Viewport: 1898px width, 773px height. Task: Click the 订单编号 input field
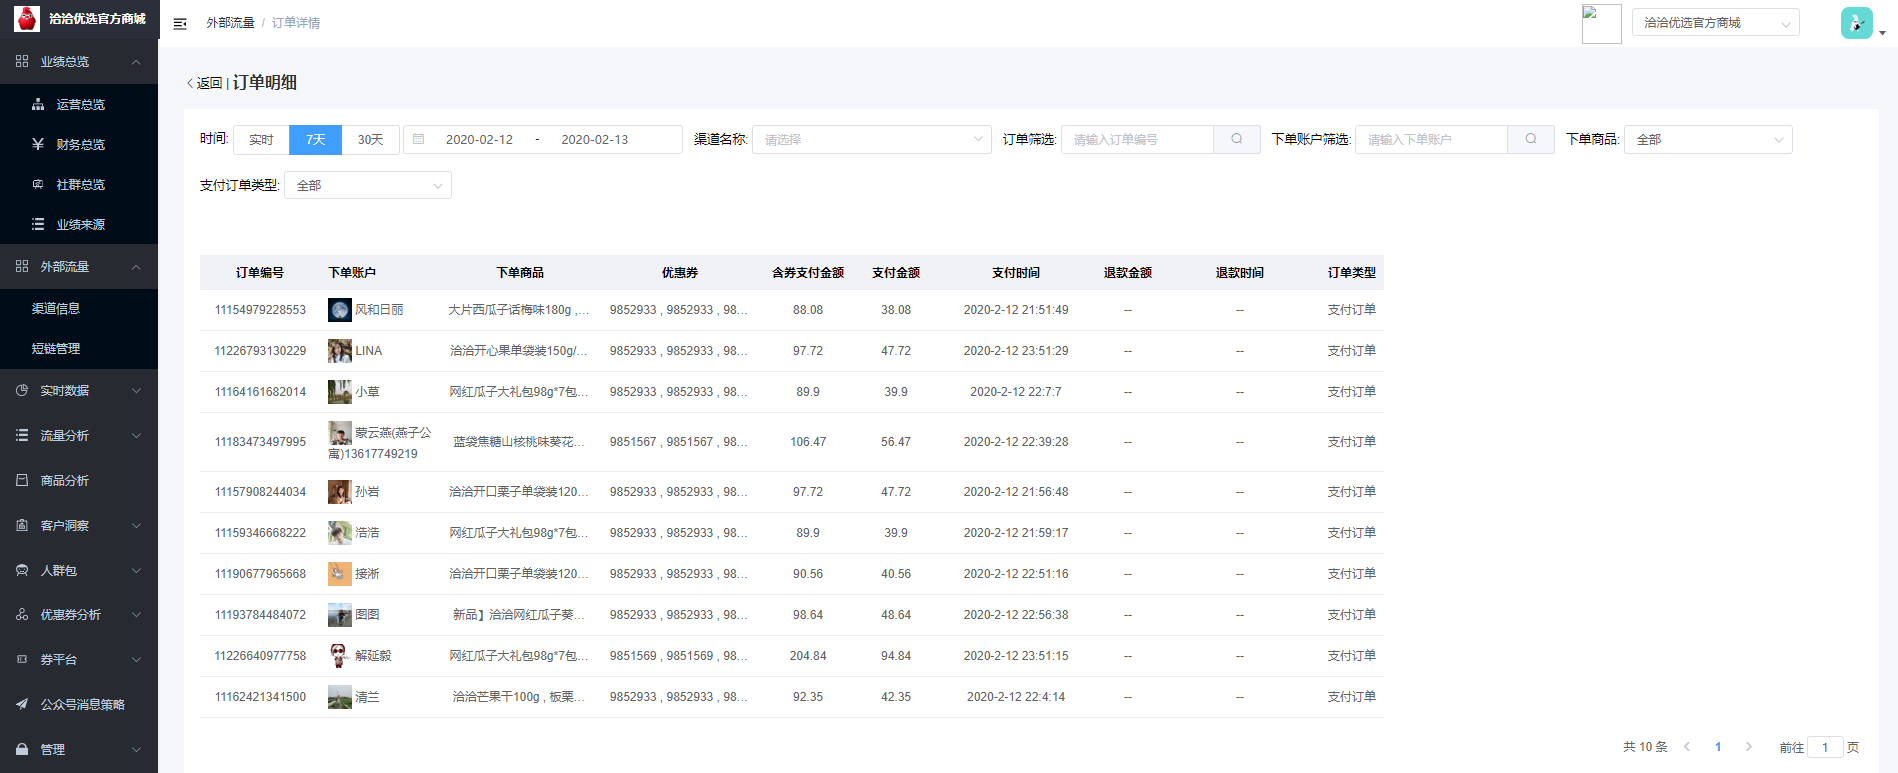[1137, 139]
